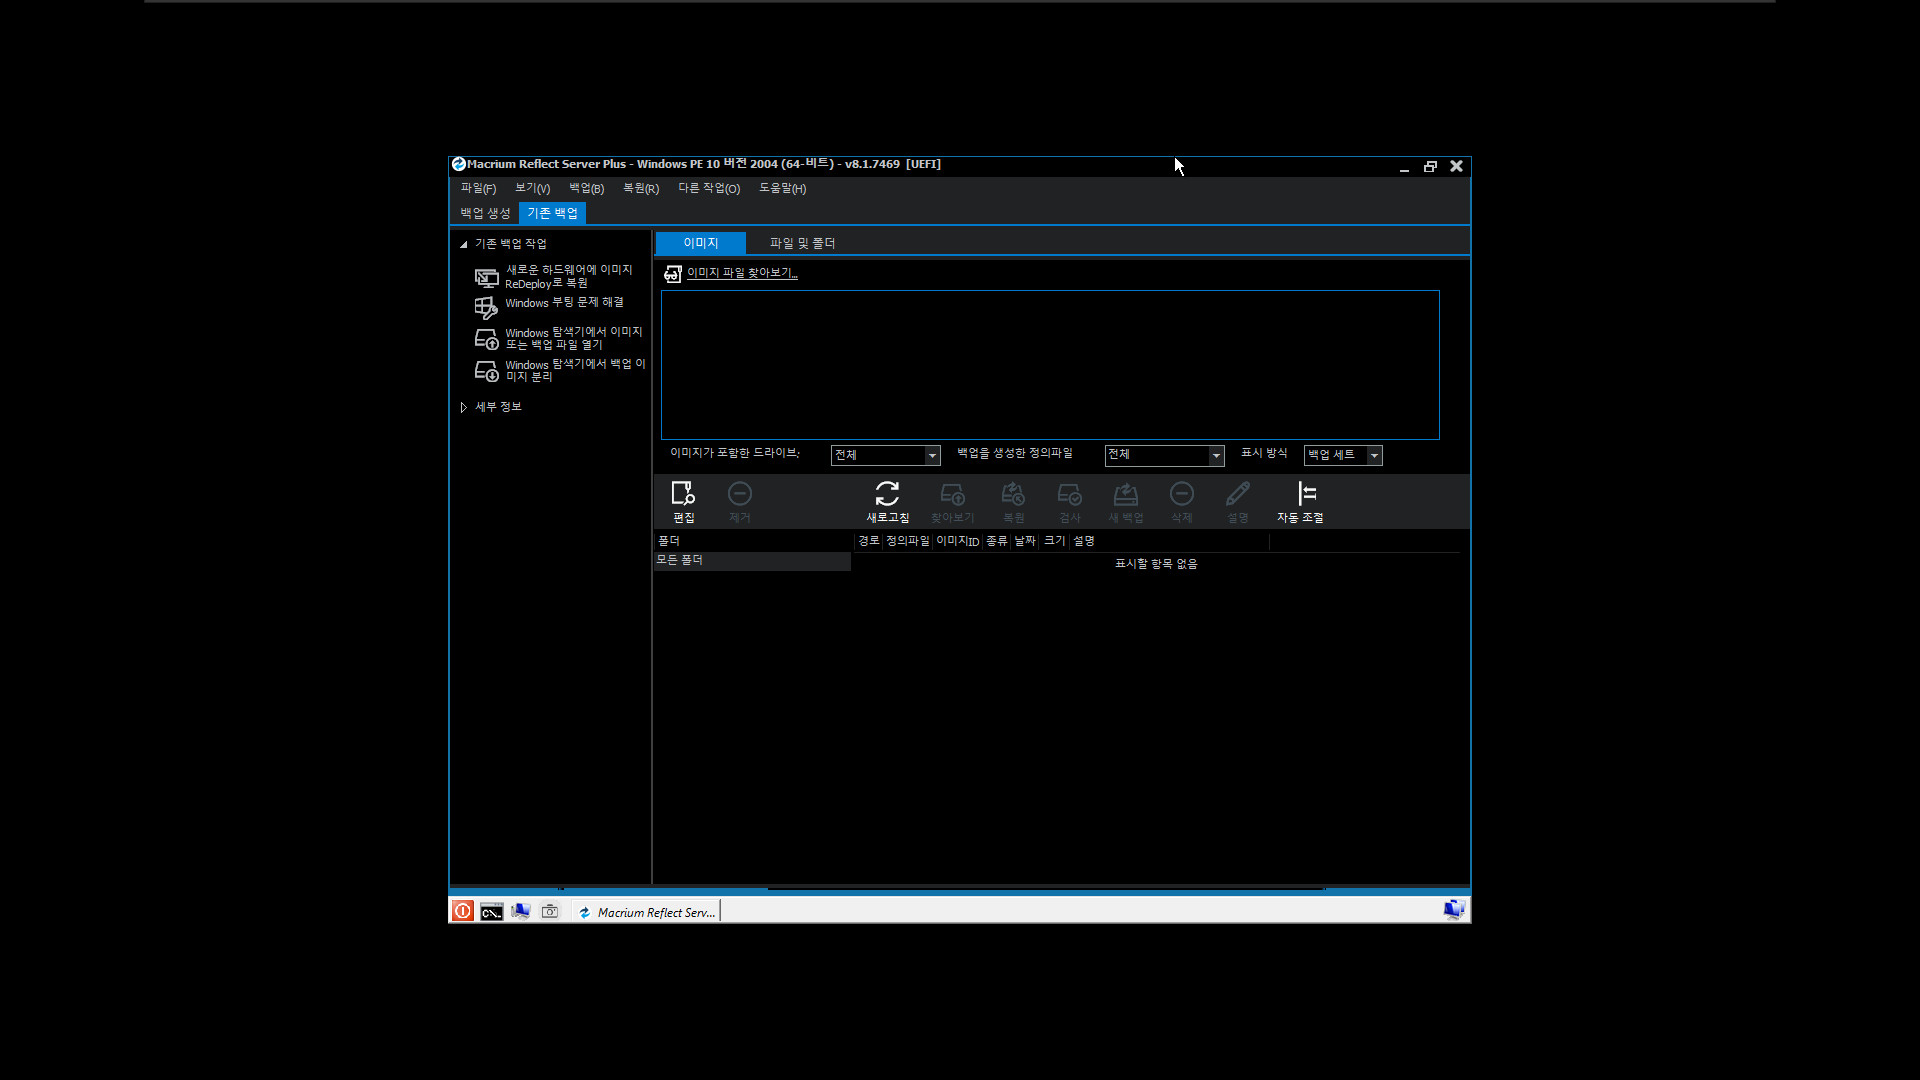Click the 새 백업 (new backup) icon
The image size is (1920, 1080).
(x=1126, y=494)
